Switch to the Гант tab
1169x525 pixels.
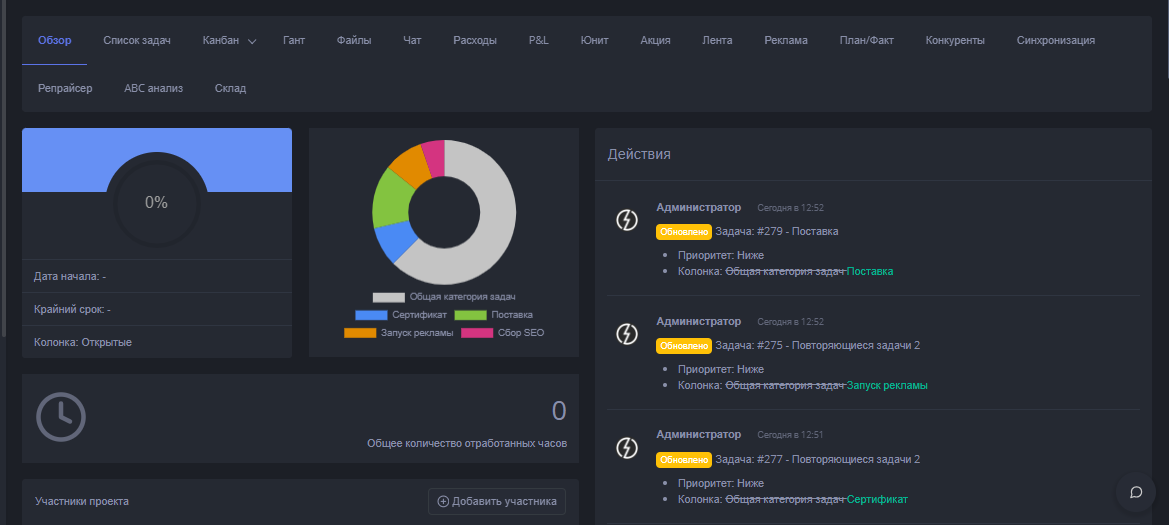click(x=294, y=41)
